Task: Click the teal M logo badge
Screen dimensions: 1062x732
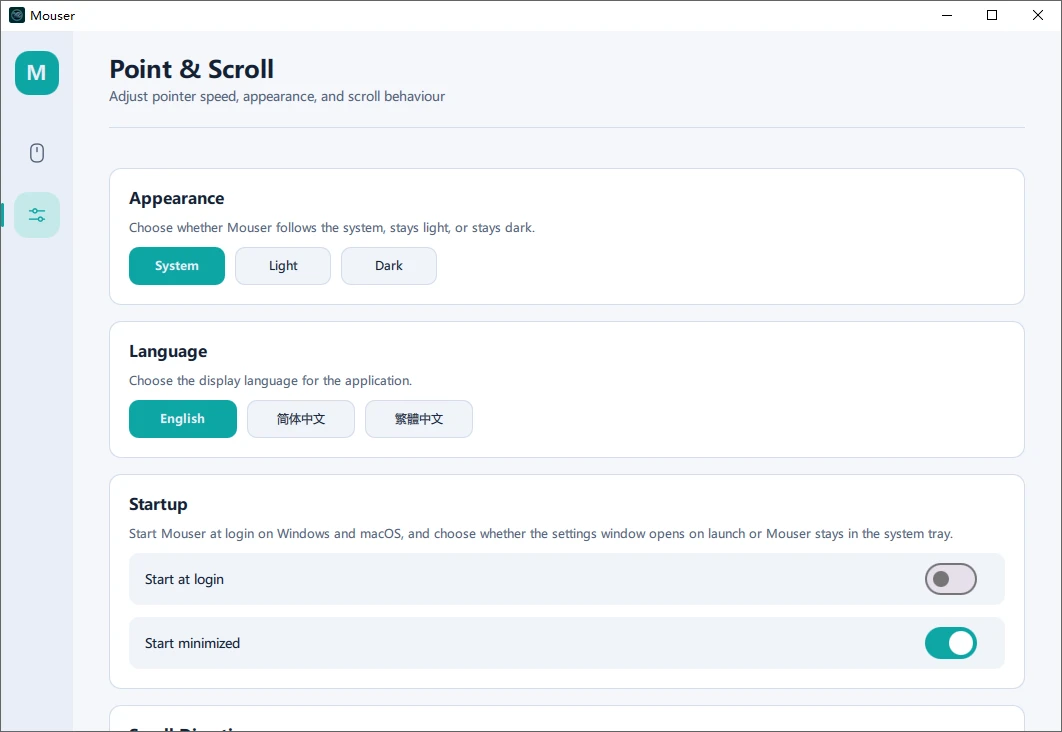Action: pos(37,73)
